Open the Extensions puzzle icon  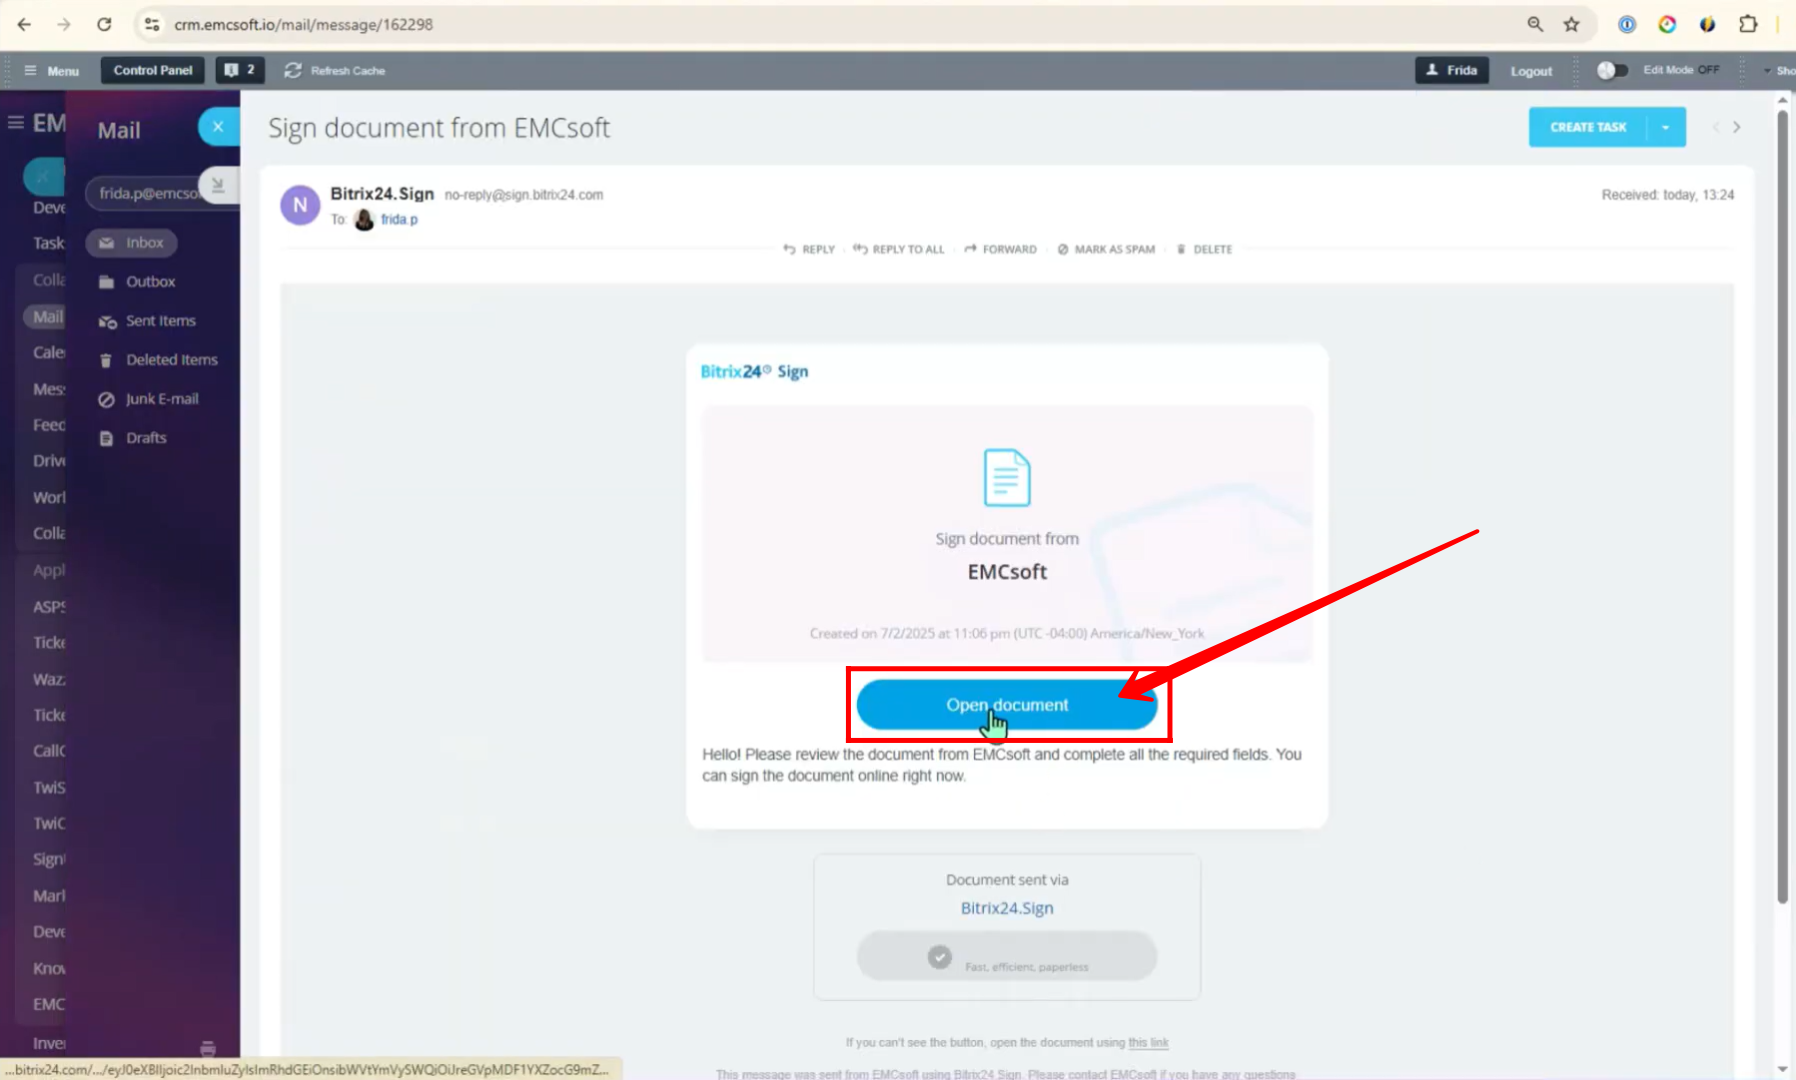pyautogui.click(x=1748, y=24)
